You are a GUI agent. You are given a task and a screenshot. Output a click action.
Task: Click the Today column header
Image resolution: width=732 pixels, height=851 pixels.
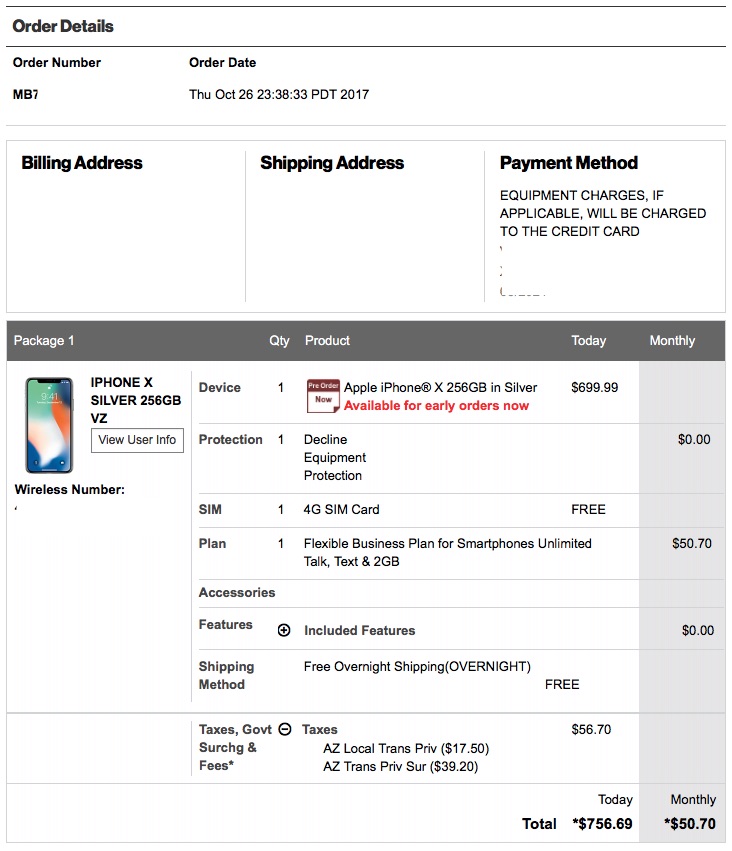[589, 340]
